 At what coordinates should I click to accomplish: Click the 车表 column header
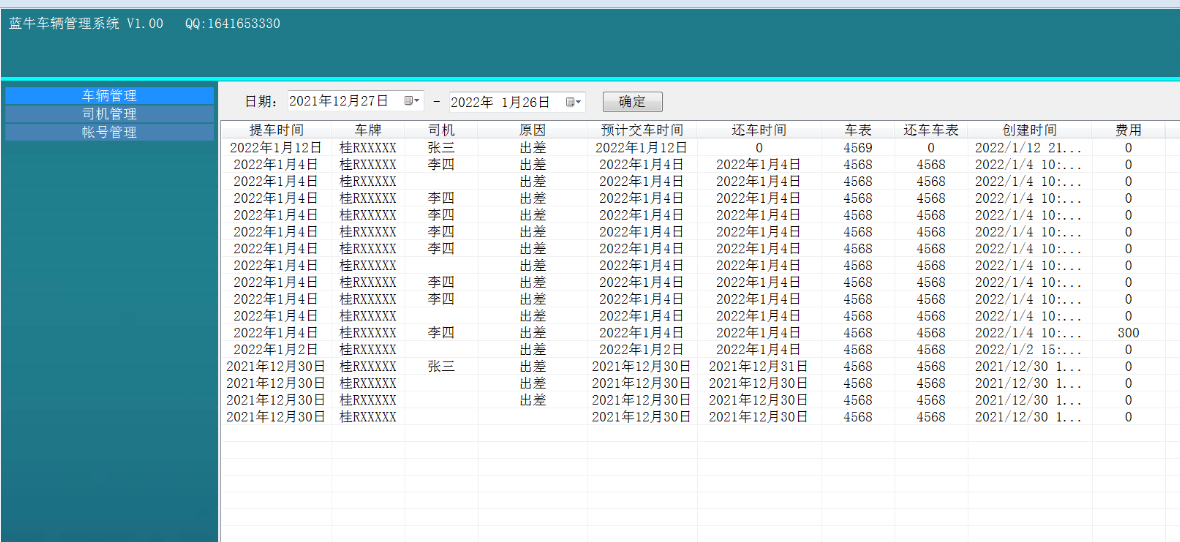click(x=858, y=130)
